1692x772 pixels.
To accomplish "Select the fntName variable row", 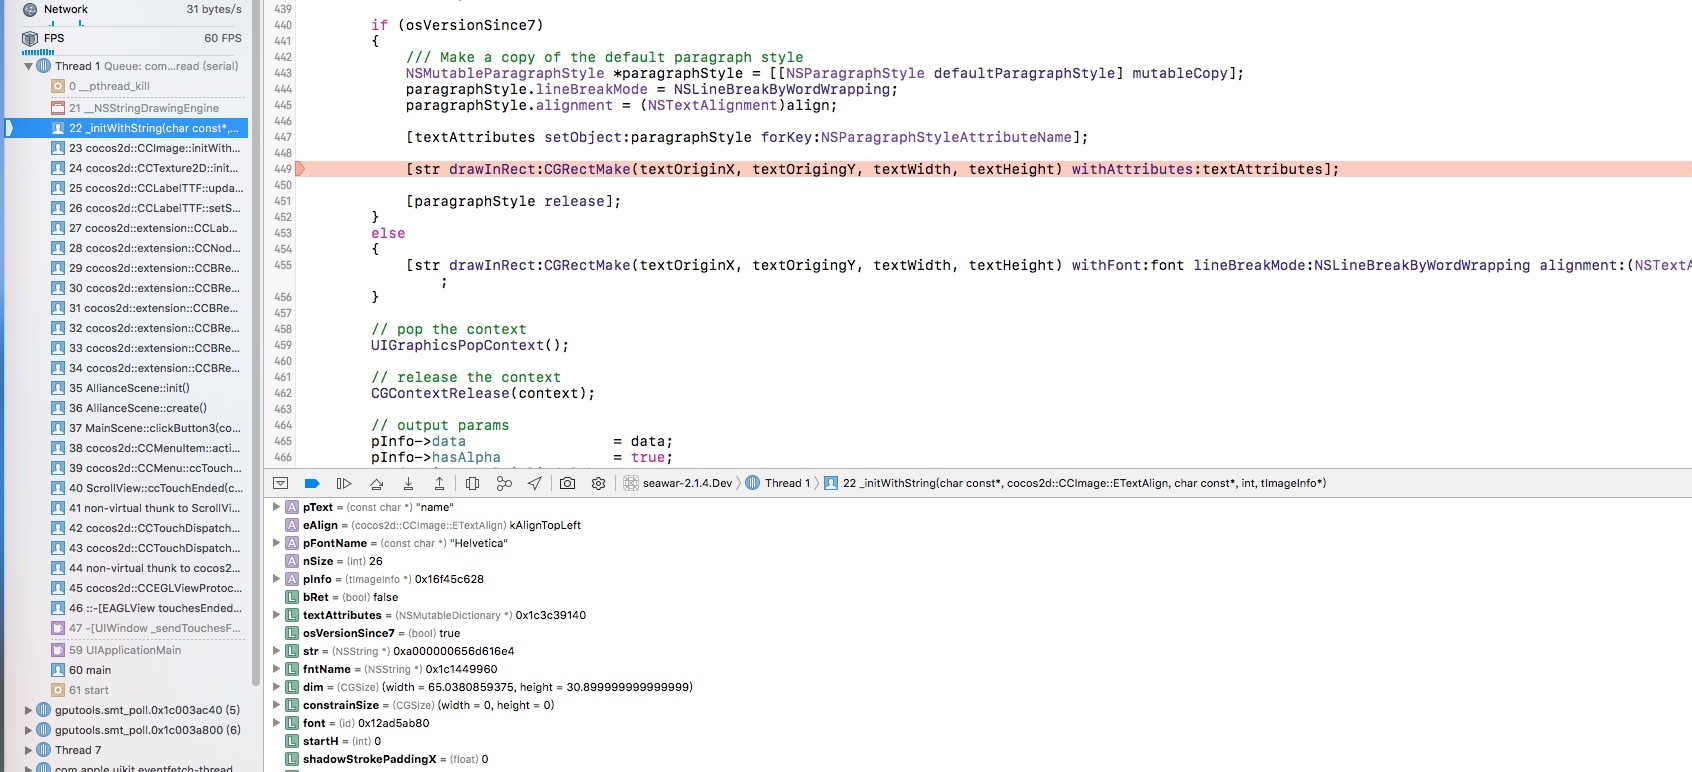I will tap(978, 669).
